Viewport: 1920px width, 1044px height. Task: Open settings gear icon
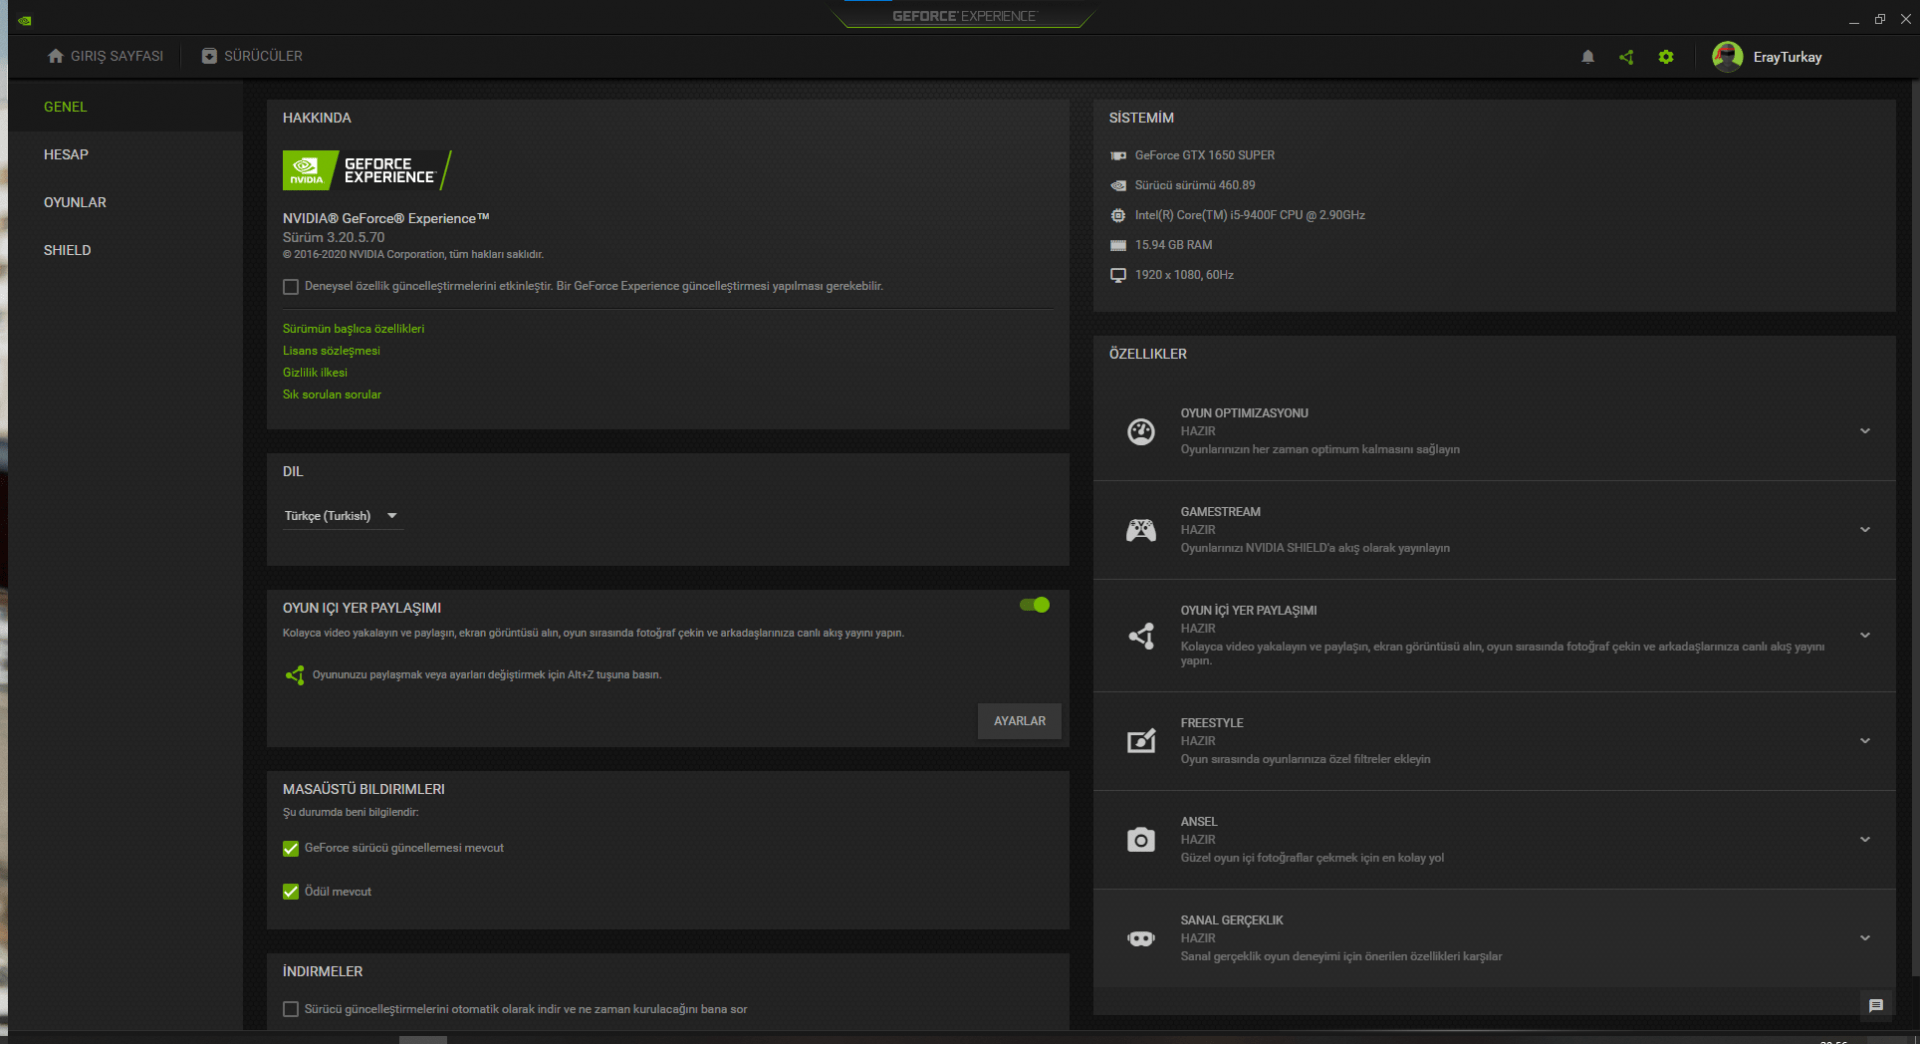point(1665,57)
